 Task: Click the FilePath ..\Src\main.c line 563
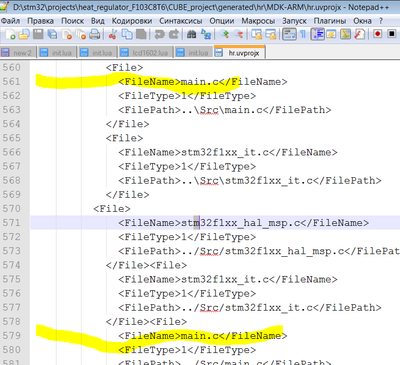tap(225, 110)
